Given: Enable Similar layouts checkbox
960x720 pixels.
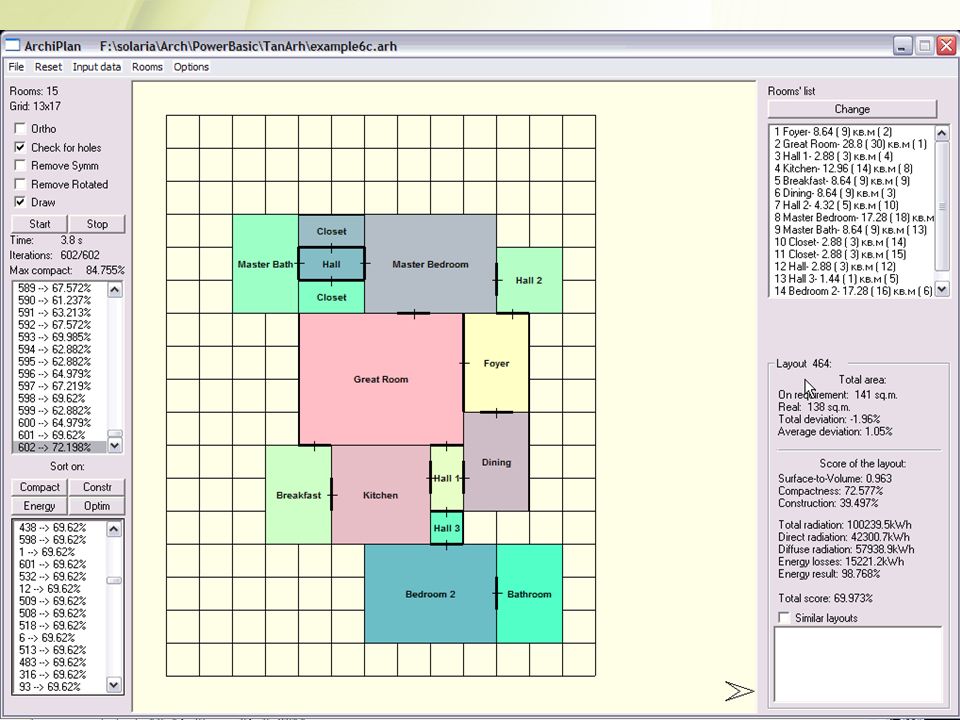Looking at the screenshot, I should point(784,618).
